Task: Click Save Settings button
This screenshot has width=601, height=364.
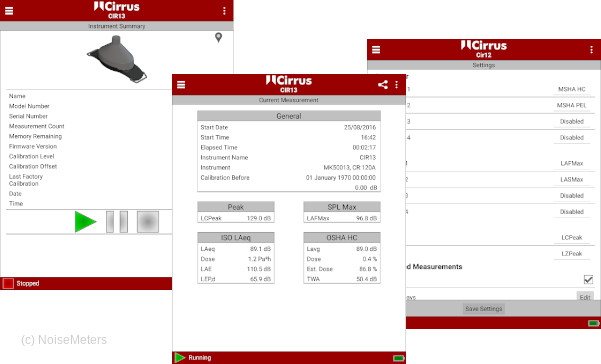Action: [x=484, y=309]
